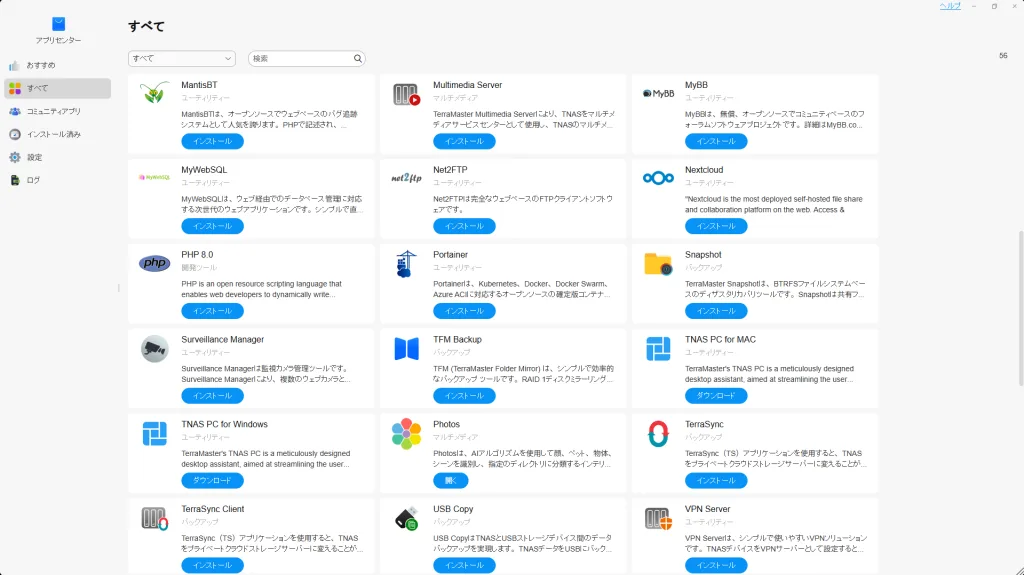Click the Snapshot app title
1024x575 pixels.
pos(703,255)
